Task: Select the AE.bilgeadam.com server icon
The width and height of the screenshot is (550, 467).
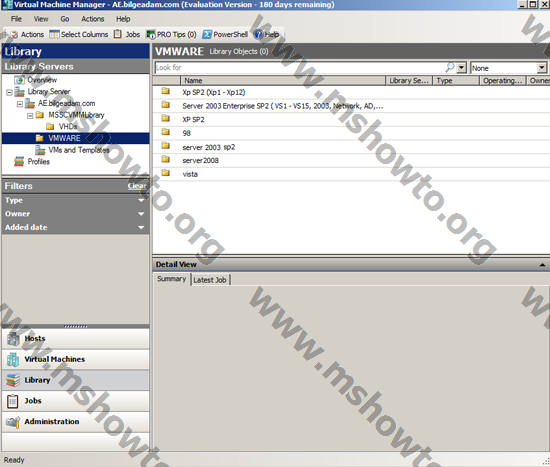Action: pos(30,104)
